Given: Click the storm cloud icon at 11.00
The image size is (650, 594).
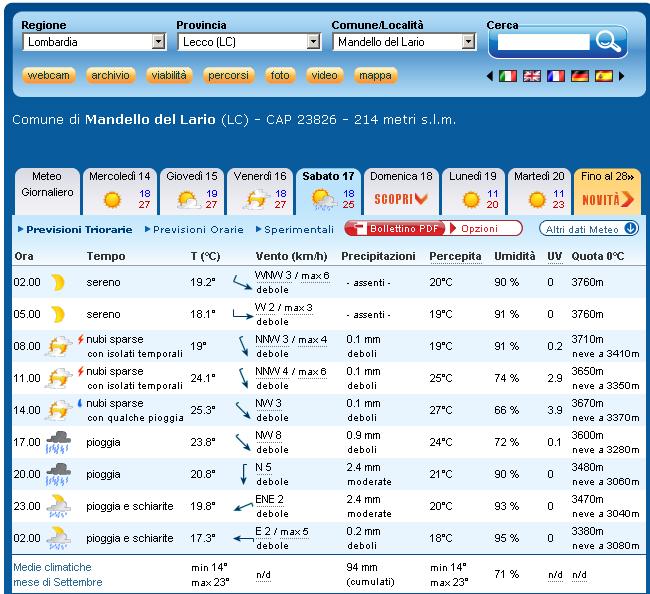Looking at the screenshot, I should [x=58, y=378].
